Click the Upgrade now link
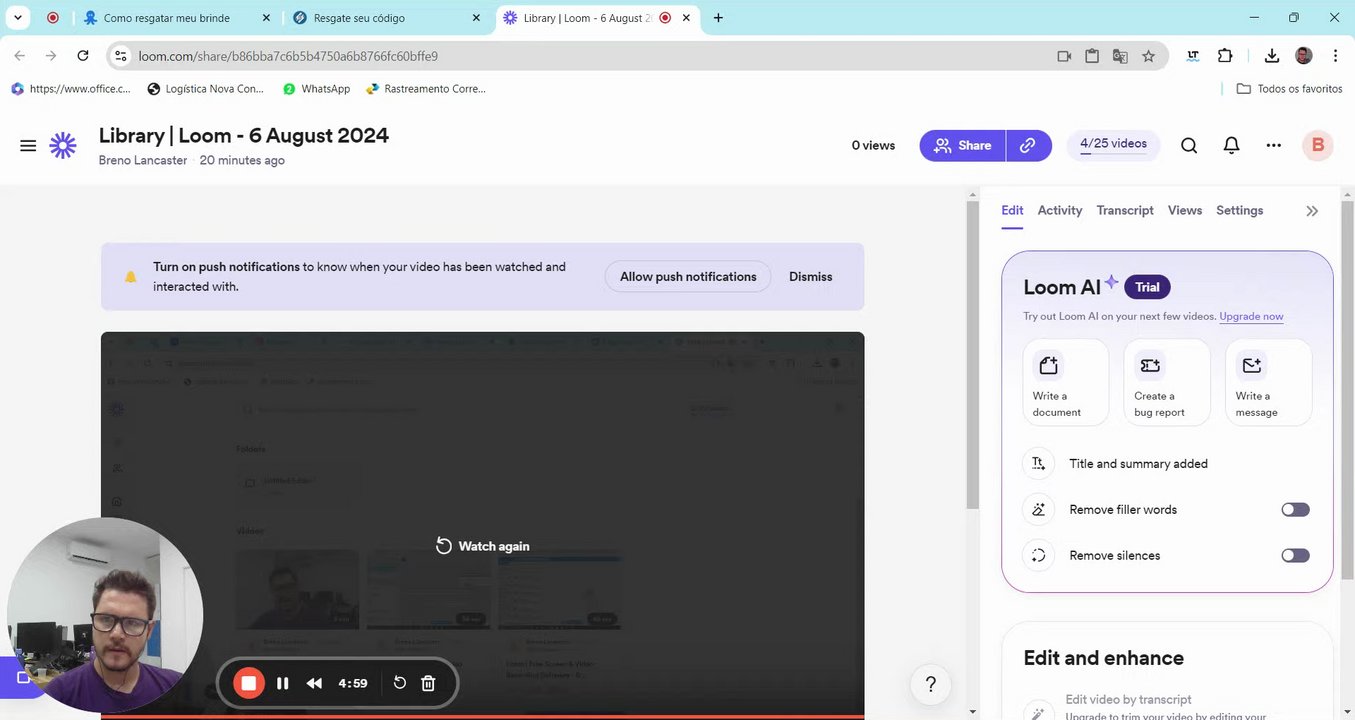 1251,316
